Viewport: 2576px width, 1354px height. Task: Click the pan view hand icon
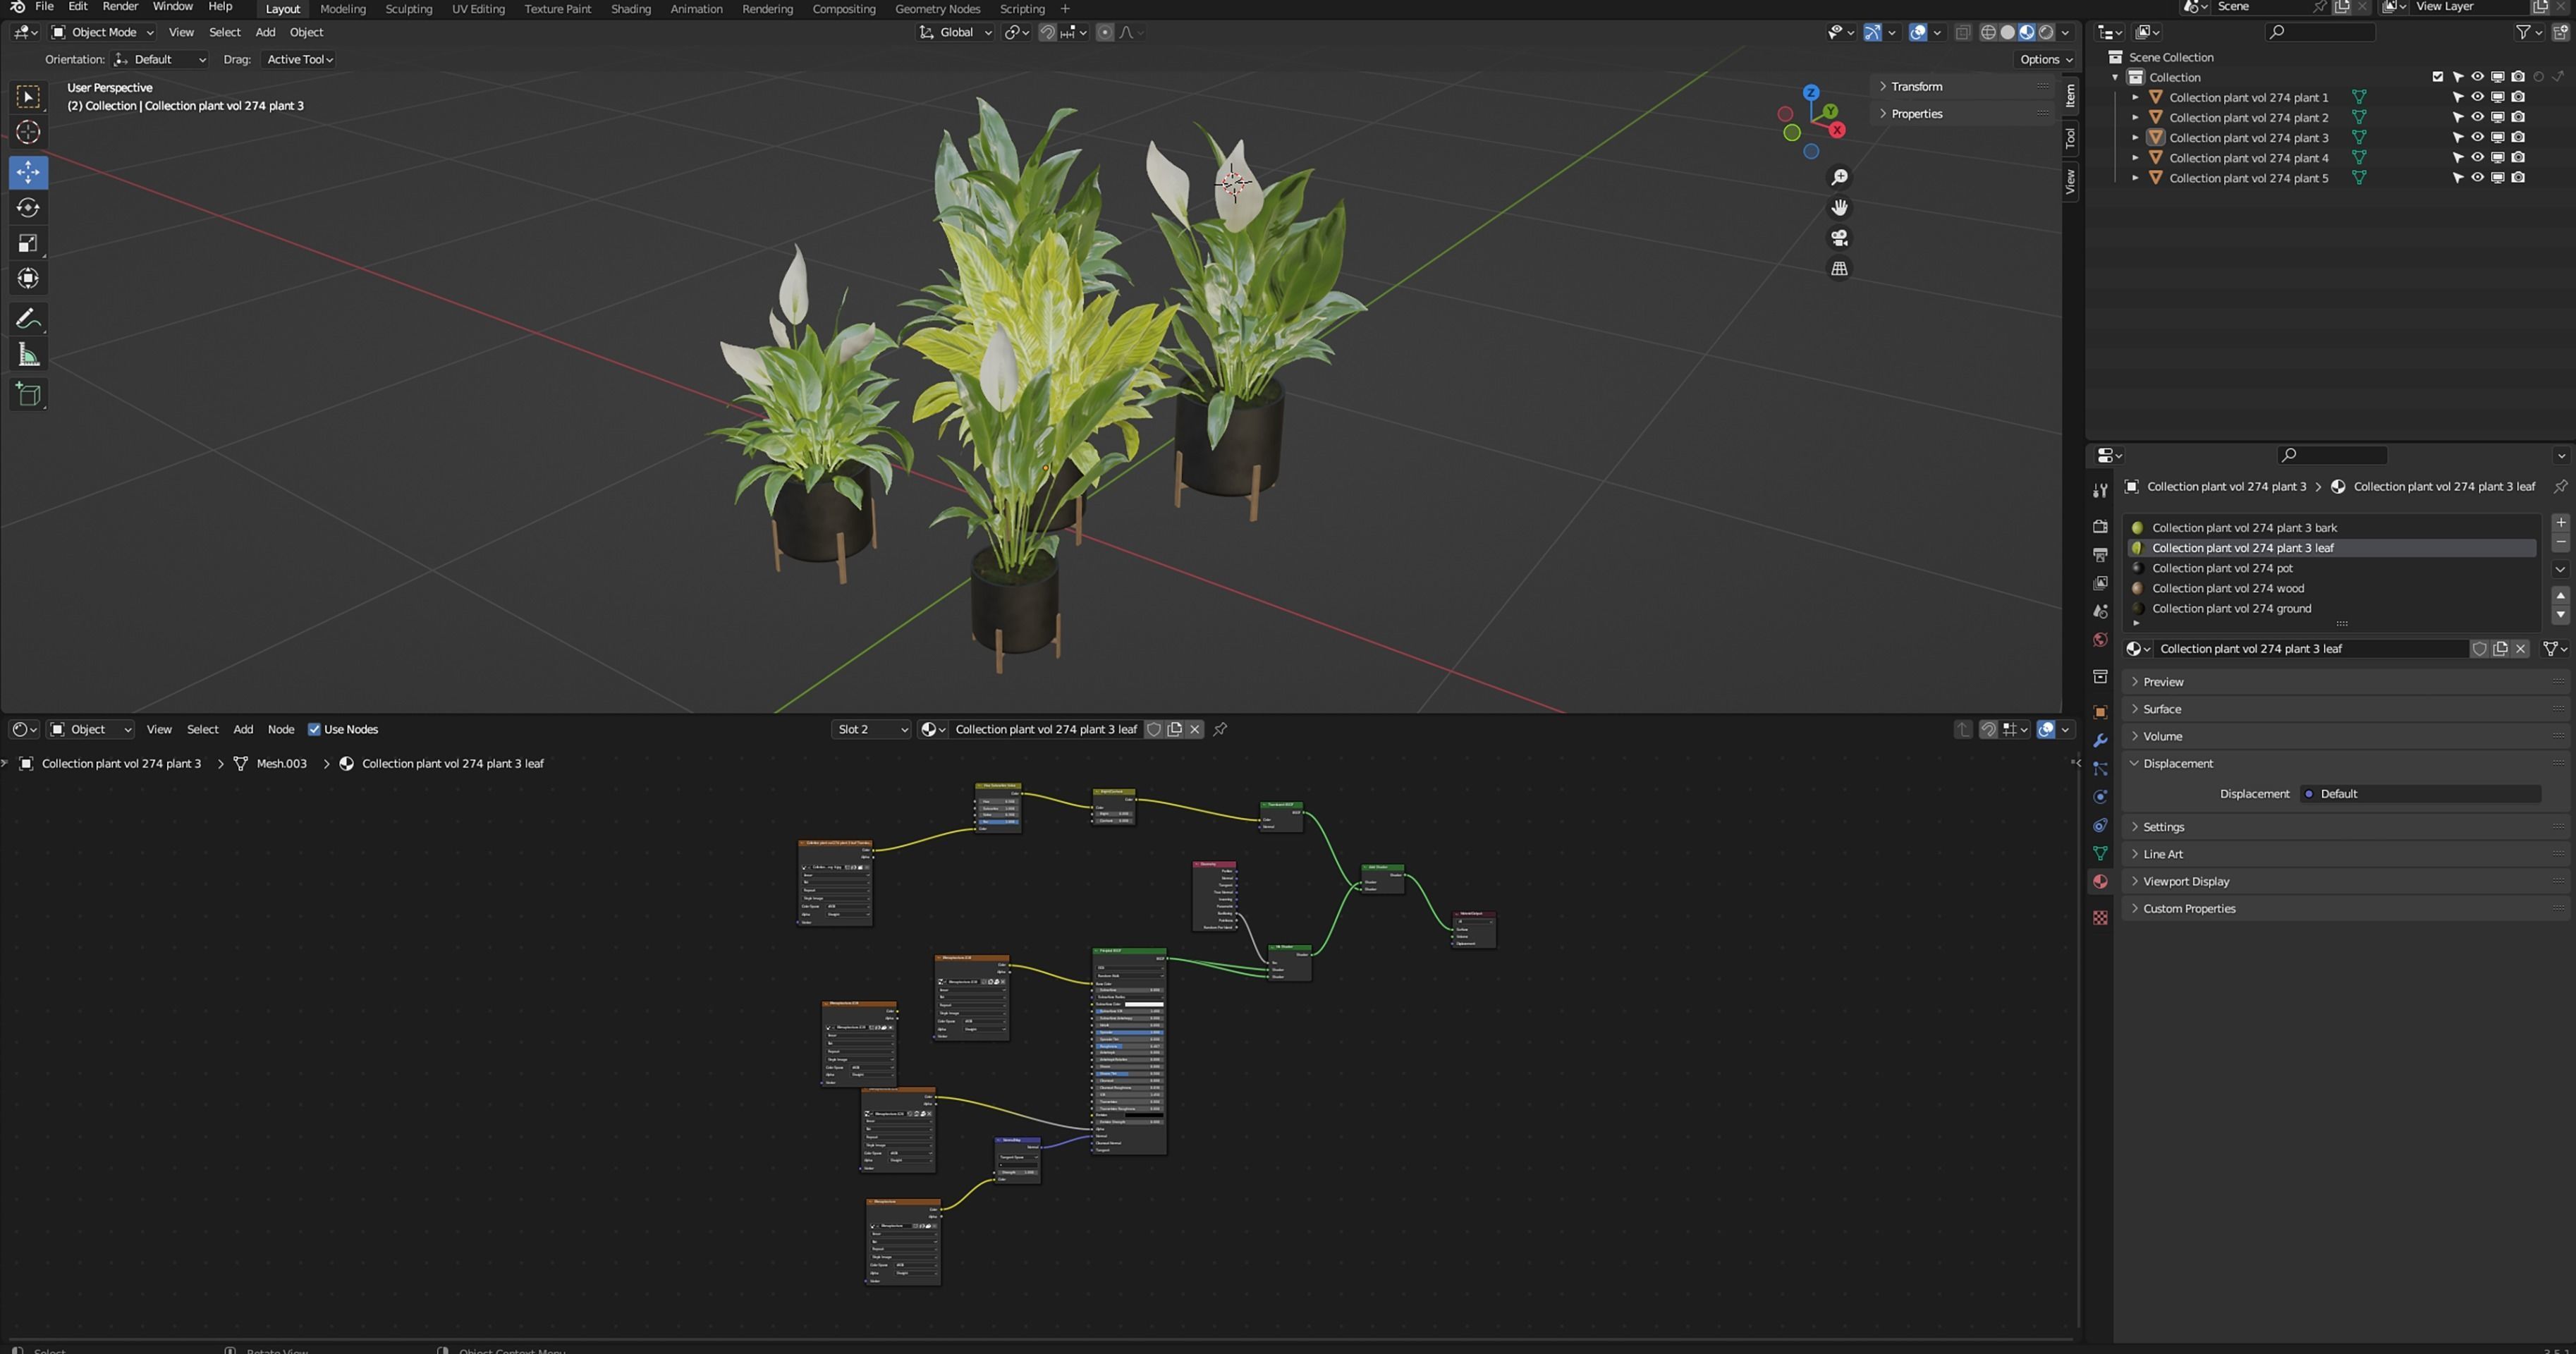1839,208
